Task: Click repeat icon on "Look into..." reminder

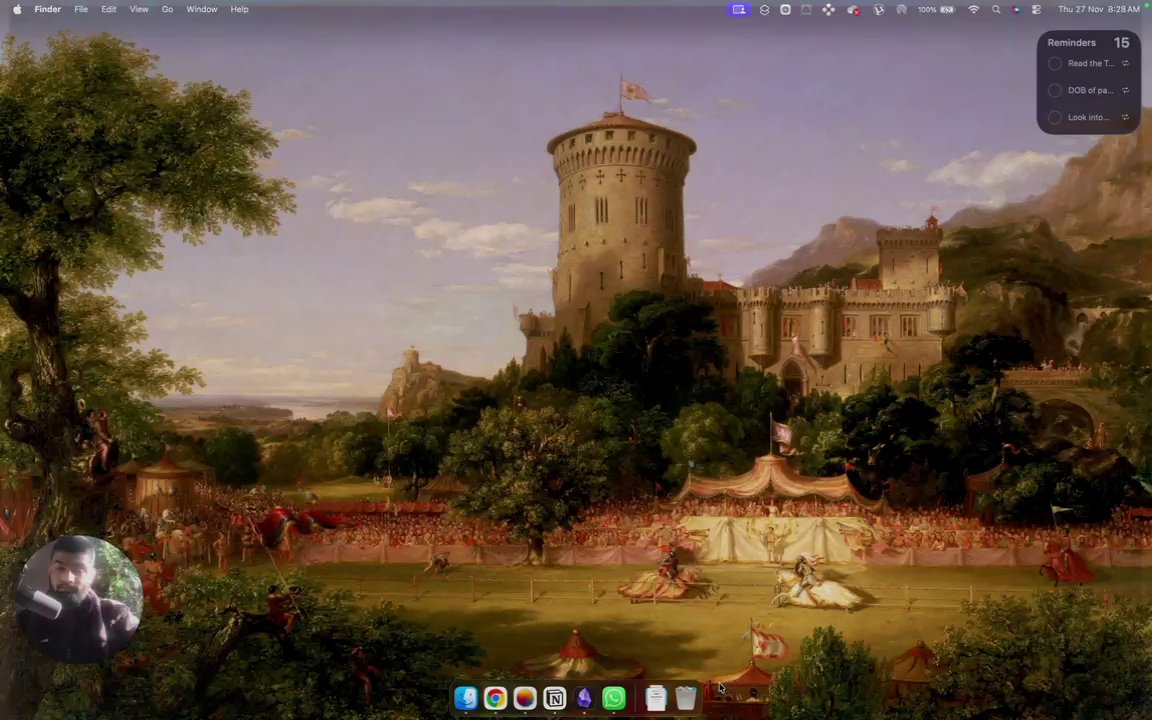Action: (1125, 118)
